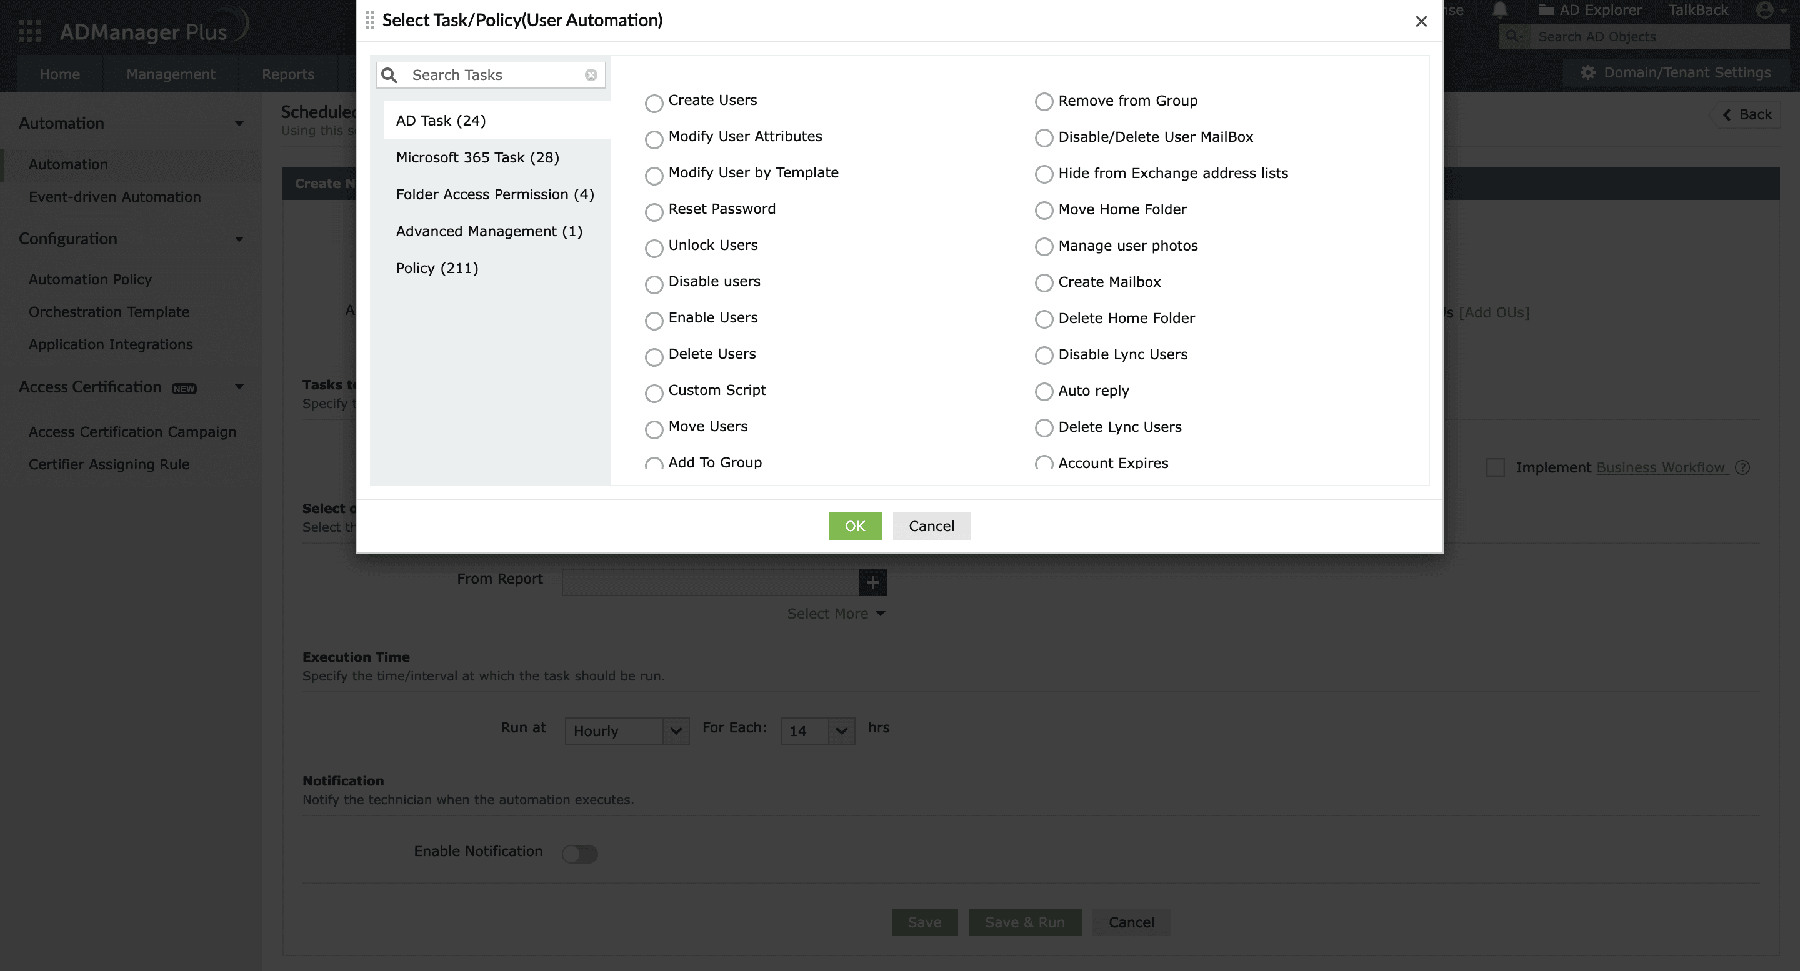The width and height of the screenshot is (1800, 971).
Task: Expand the Select More dropdown
Action: tap(836, 614)
